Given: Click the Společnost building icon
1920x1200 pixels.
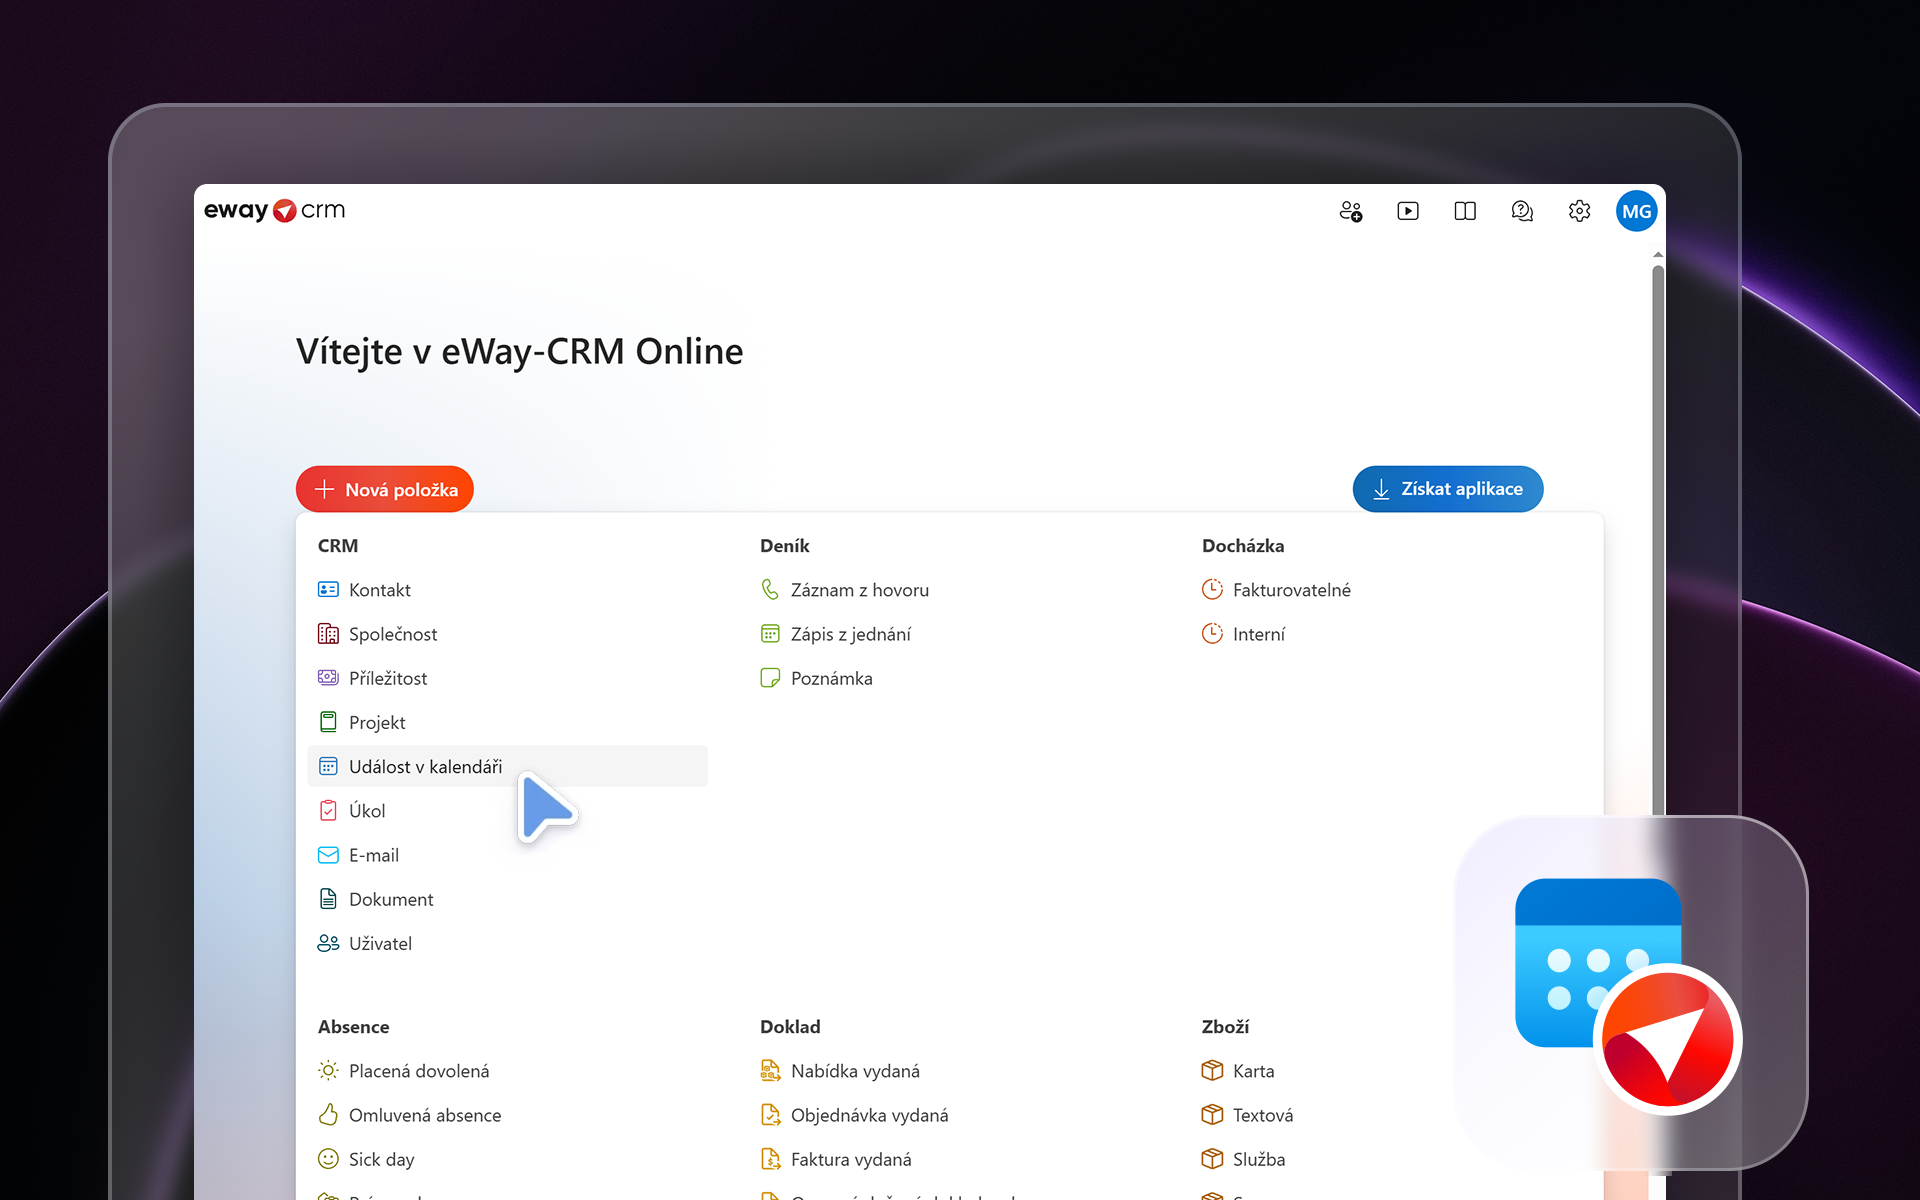Looking at the screenshot, I should [x=328, y=633].
